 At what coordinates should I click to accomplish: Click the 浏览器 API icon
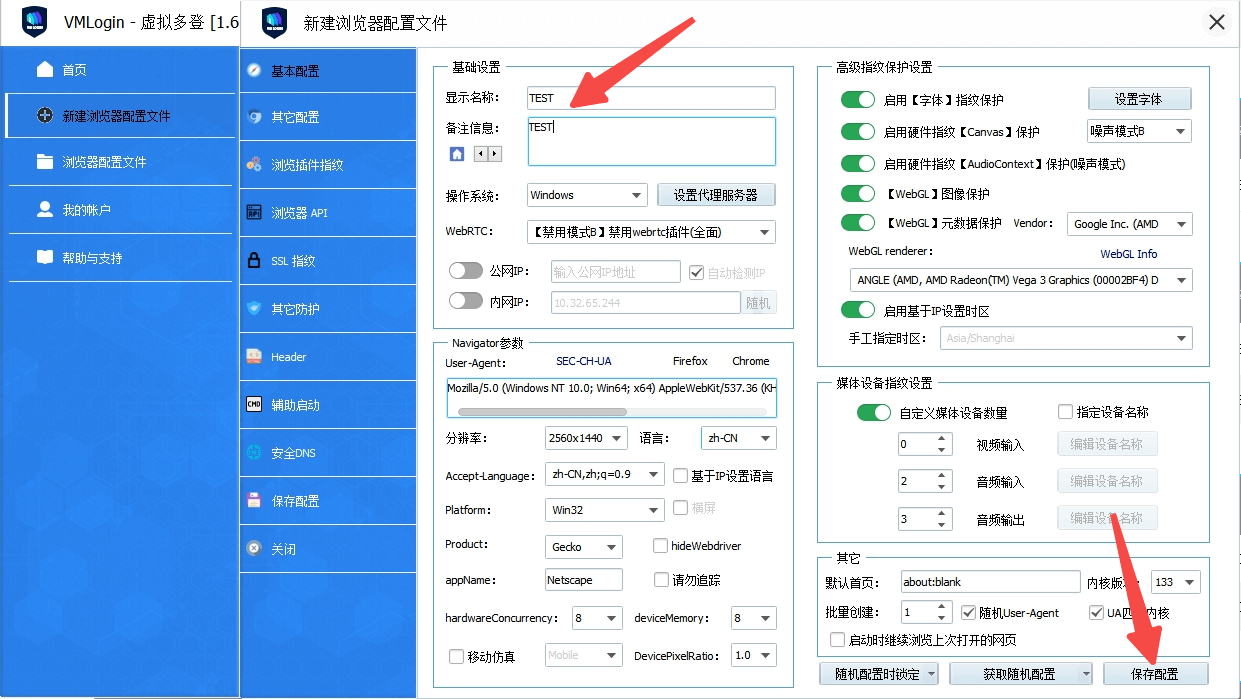click(254, 213)
